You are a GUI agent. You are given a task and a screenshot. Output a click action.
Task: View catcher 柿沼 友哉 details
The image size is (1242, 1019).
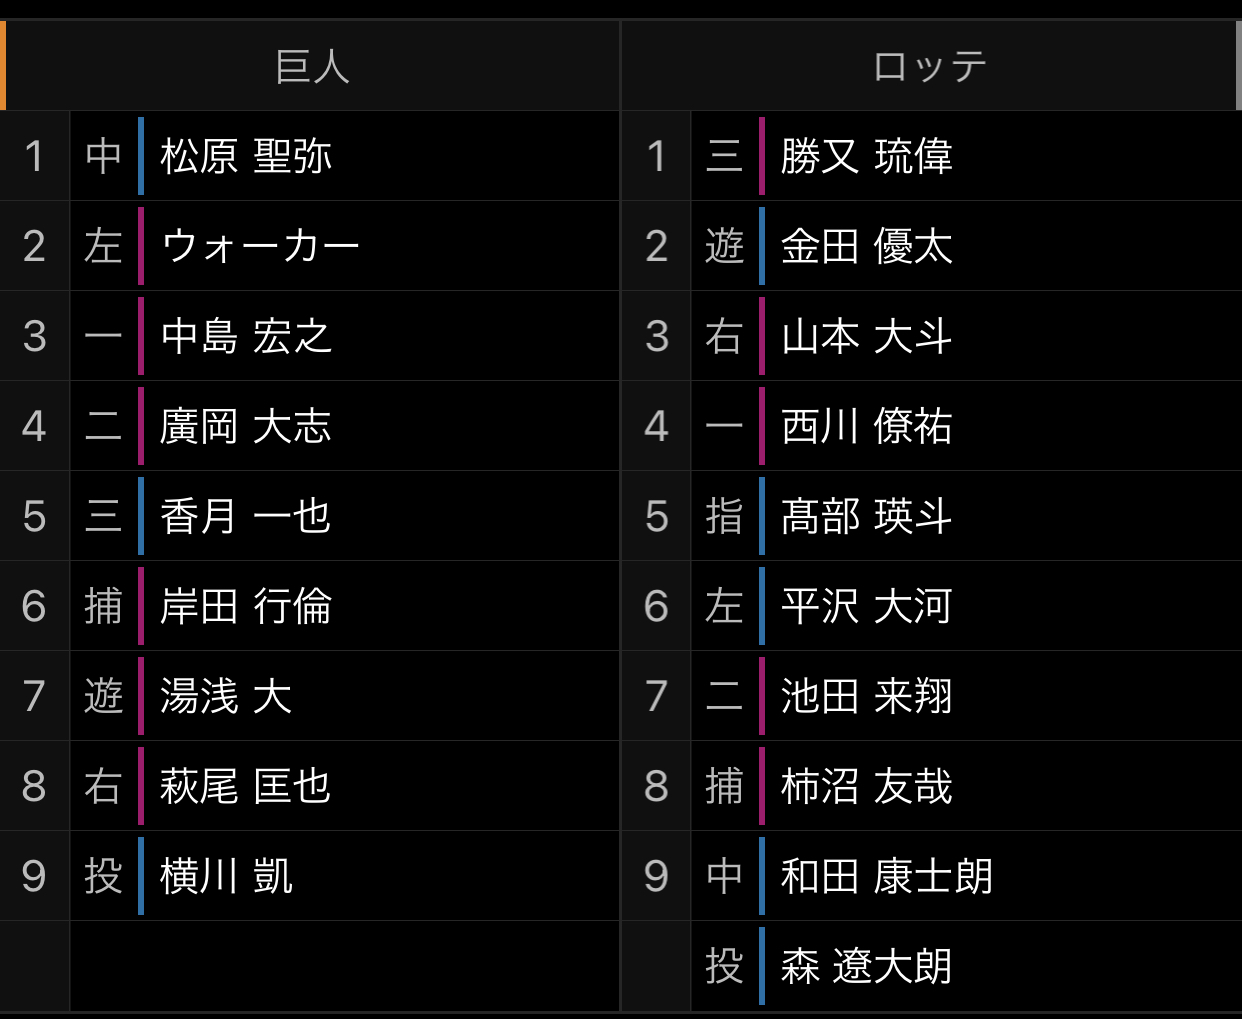[867, 786]
